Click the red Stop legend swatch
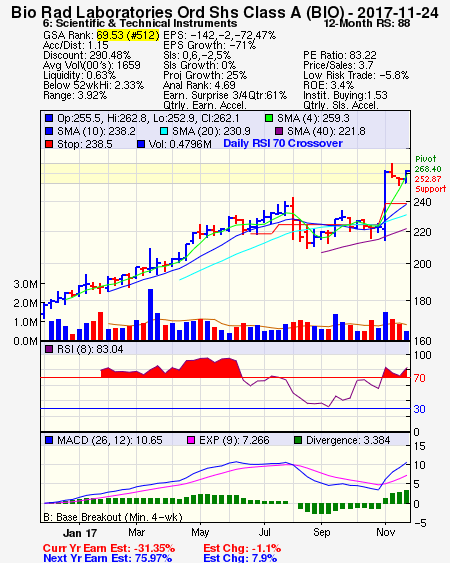The width and height of the screenshot is (450, 563). tap(49, 144)
